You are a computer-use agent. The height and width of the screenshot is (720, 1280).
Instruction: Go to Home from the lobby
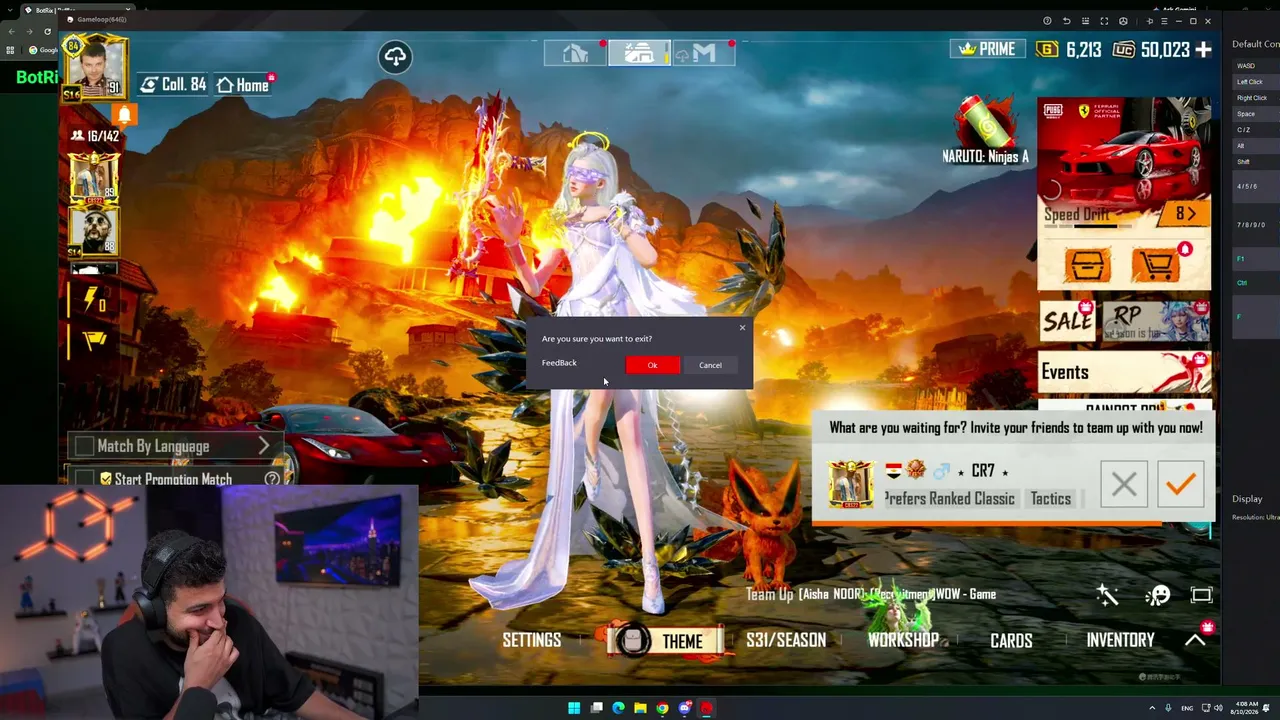[x=243, y=85]
